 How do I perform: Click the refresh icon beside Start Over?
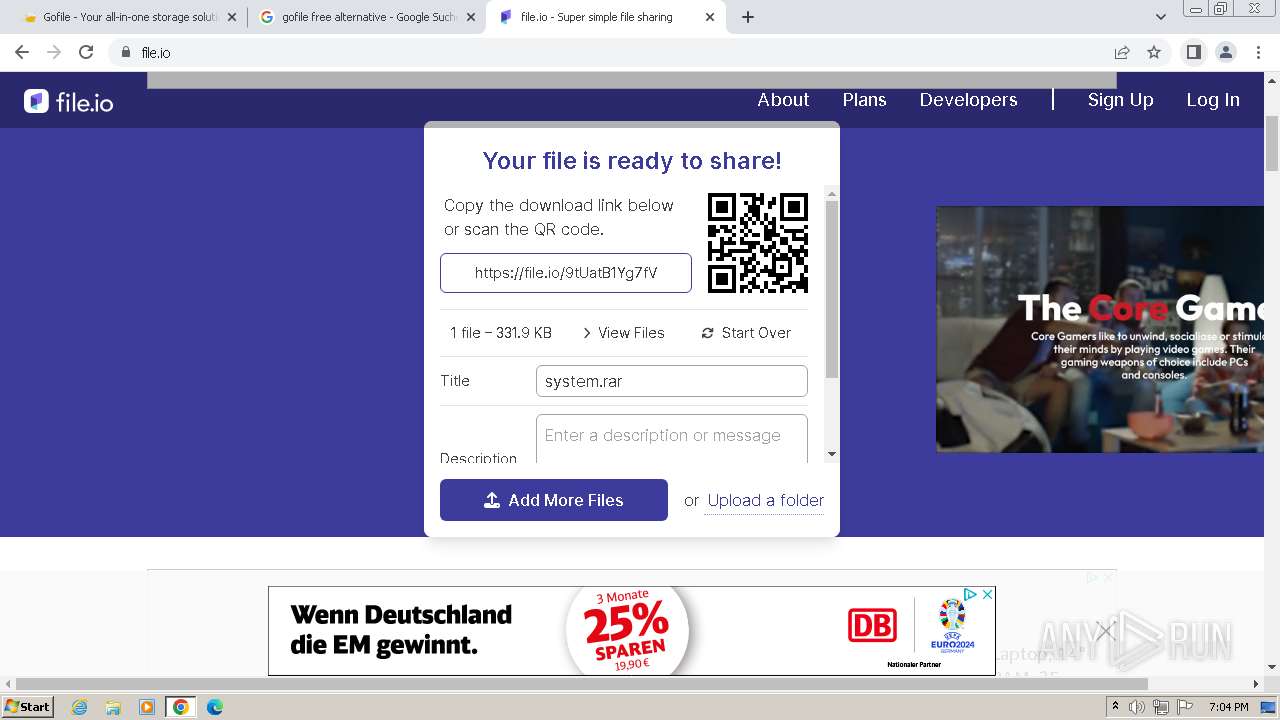pyautogui.click(x=708, y=333)
